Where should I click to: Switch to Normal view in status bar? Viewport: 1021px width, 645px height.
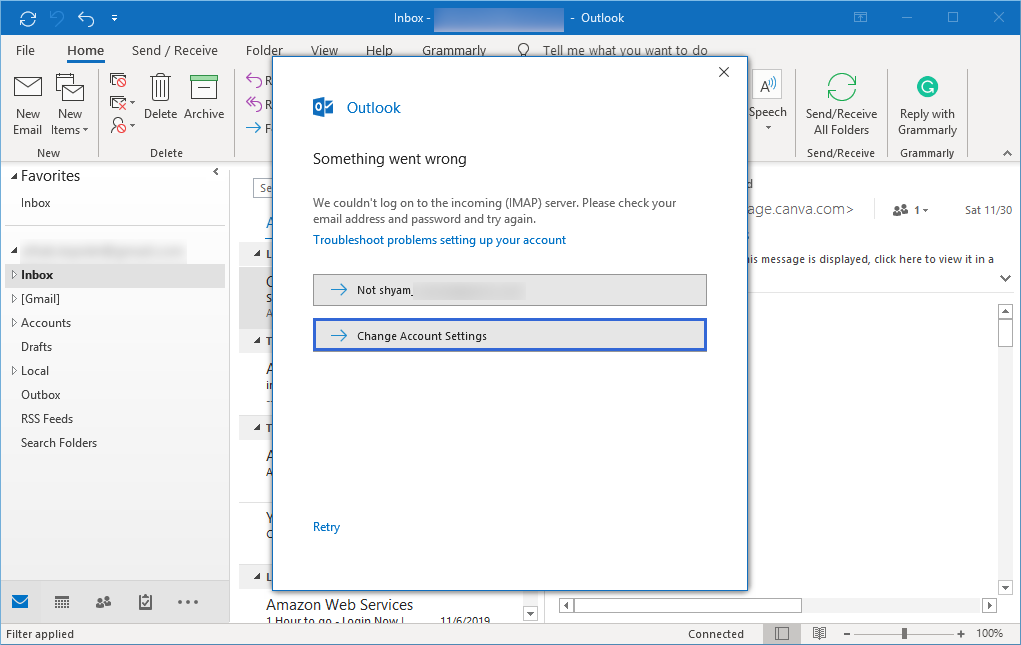(x=782, y=633)
